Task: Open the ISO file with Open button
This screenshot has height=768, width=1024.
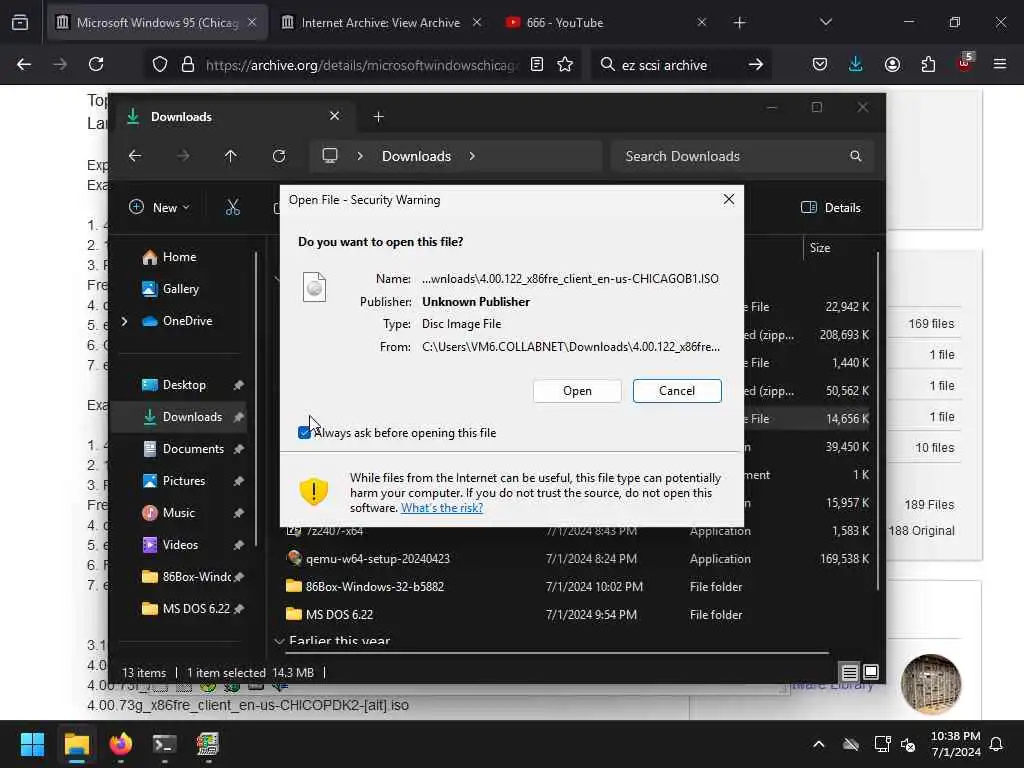Action: tap(577, 391)
